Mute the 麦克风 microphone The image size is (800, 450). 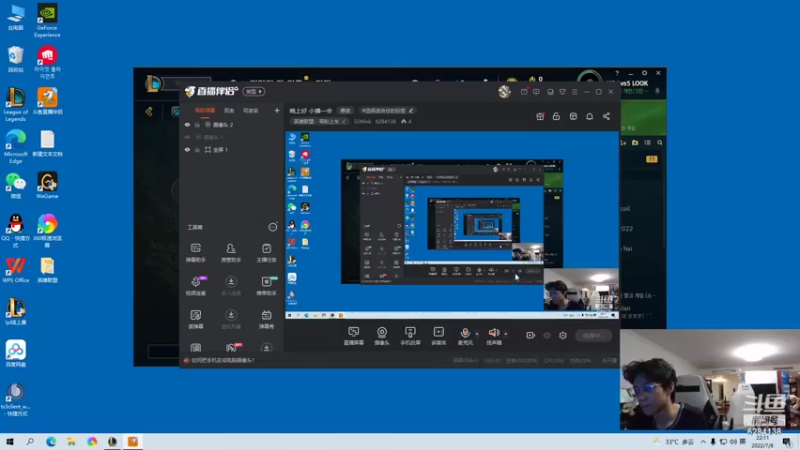pos(465,336)
